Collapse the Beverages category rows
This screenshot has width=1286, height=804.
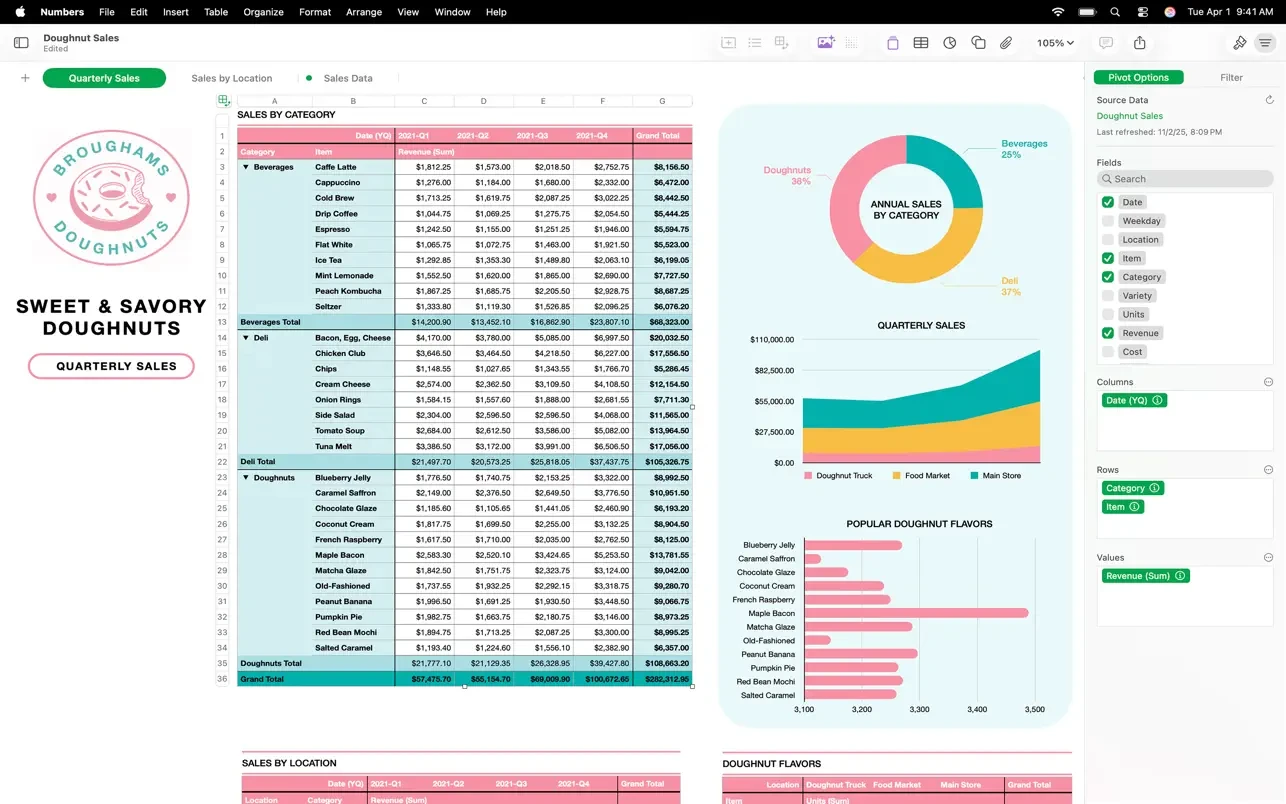pyautogui.click(x=244, y=167)
